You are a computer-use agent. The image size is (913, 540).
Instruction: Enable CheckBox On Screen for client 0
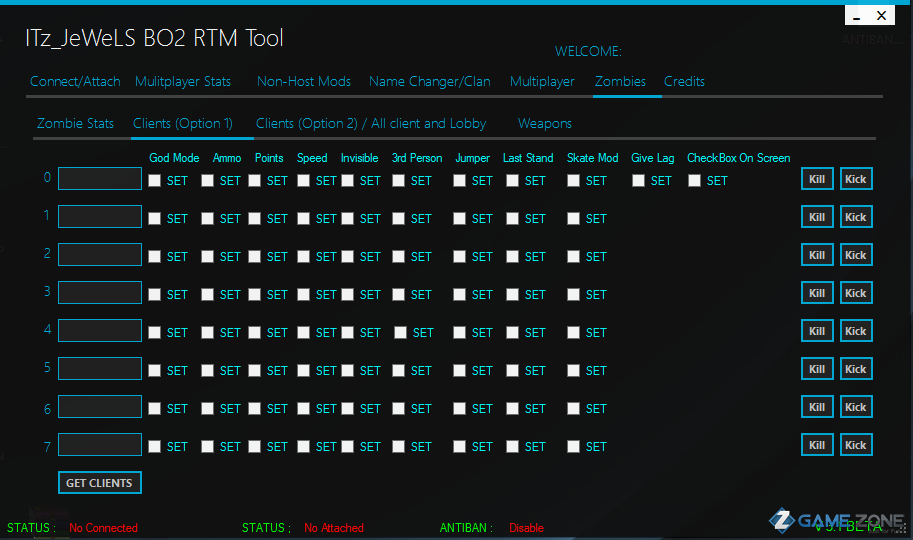[x=694, y=181]
